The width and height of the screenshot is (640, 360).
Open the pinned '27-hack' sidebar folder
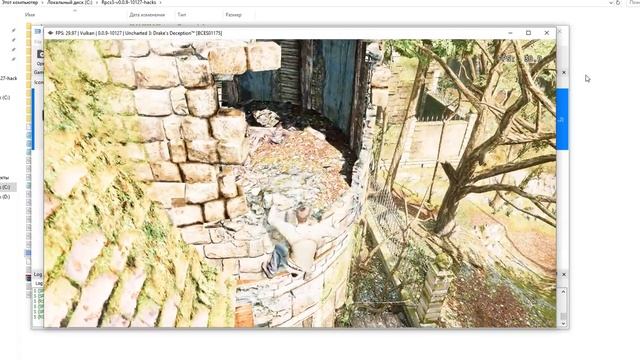tap(9, 78)
